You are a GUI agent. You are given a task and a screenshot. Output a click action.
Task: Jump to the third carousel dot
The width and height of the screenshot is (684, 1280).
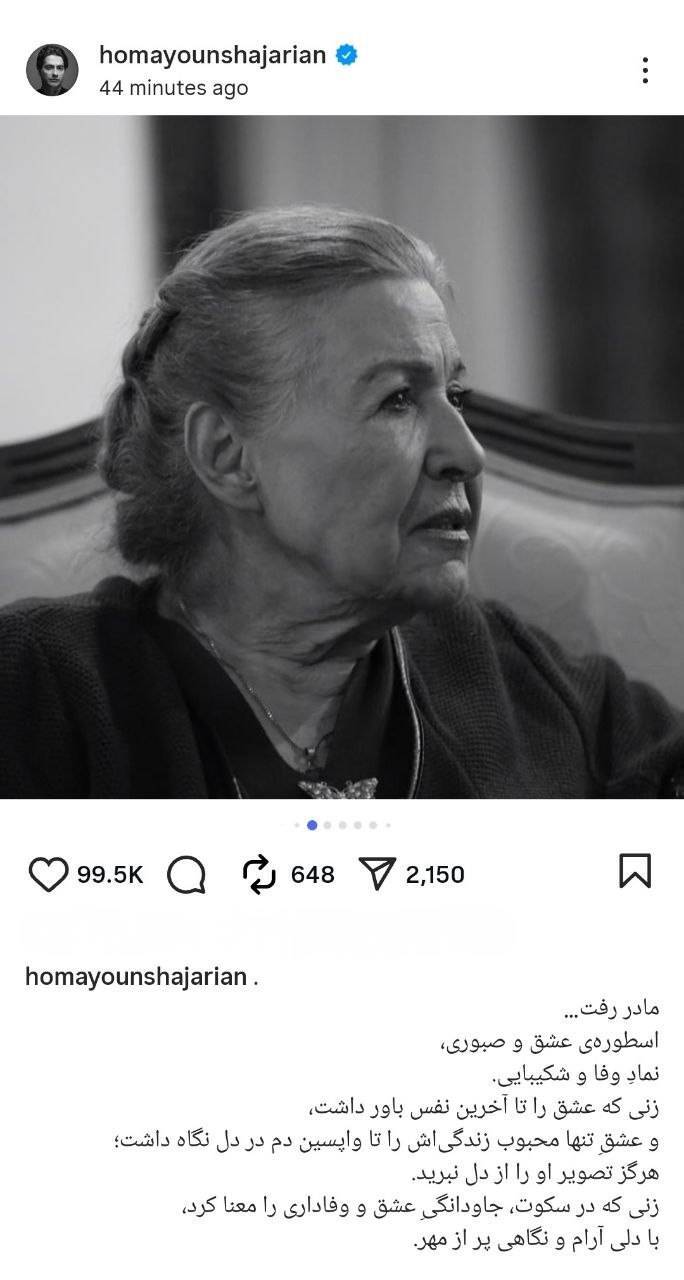click(327, 825)
